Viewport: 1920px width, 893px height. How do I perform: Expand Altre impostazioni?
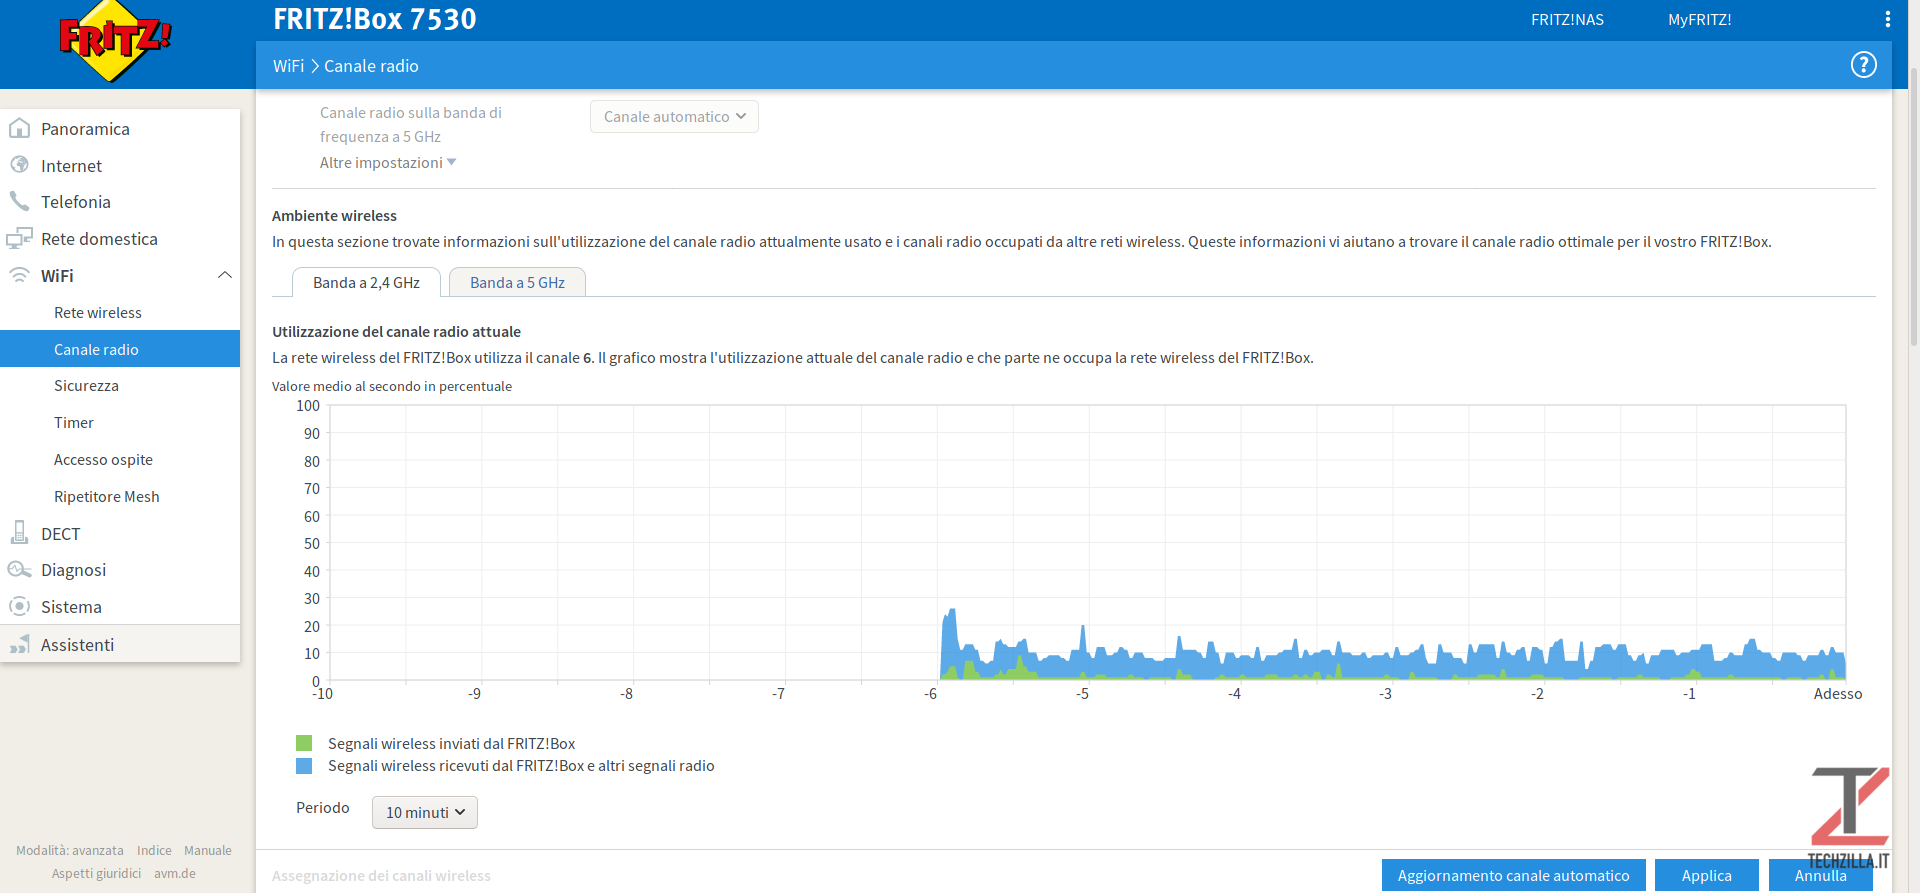click(x=388, y=162)
